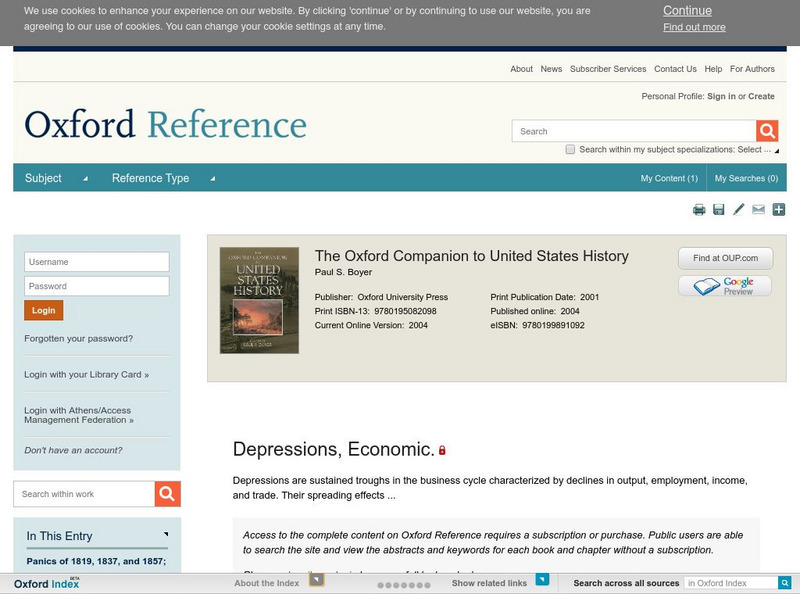Open My Content (1) tab

point(669,178)
